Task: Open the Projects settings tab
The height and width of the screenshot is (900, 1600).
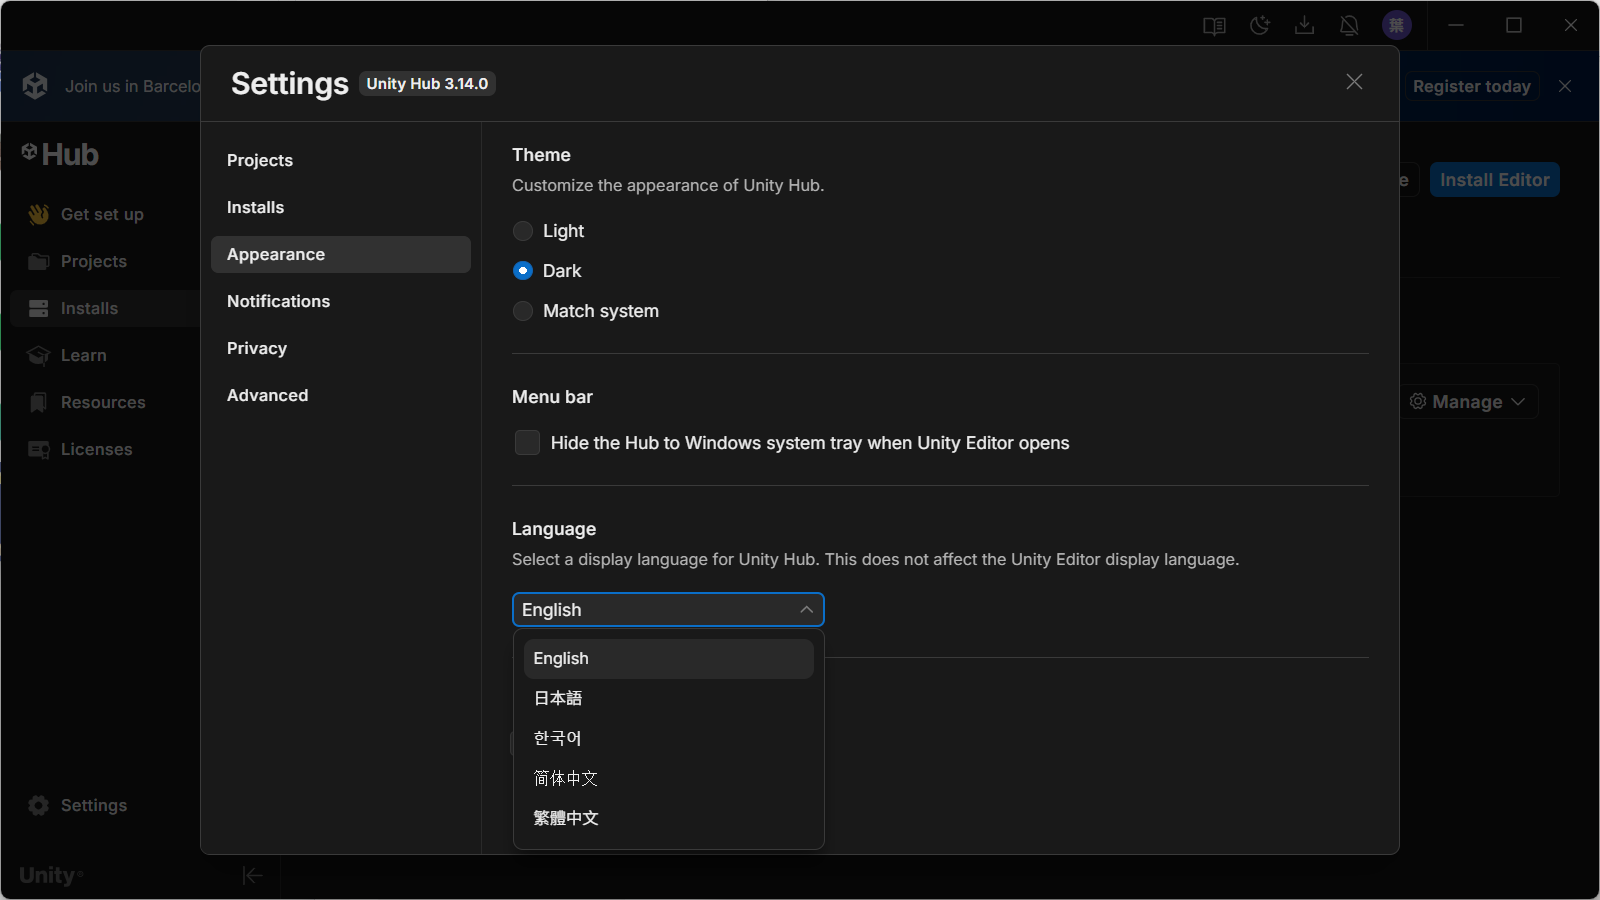Action: [341, 160]
